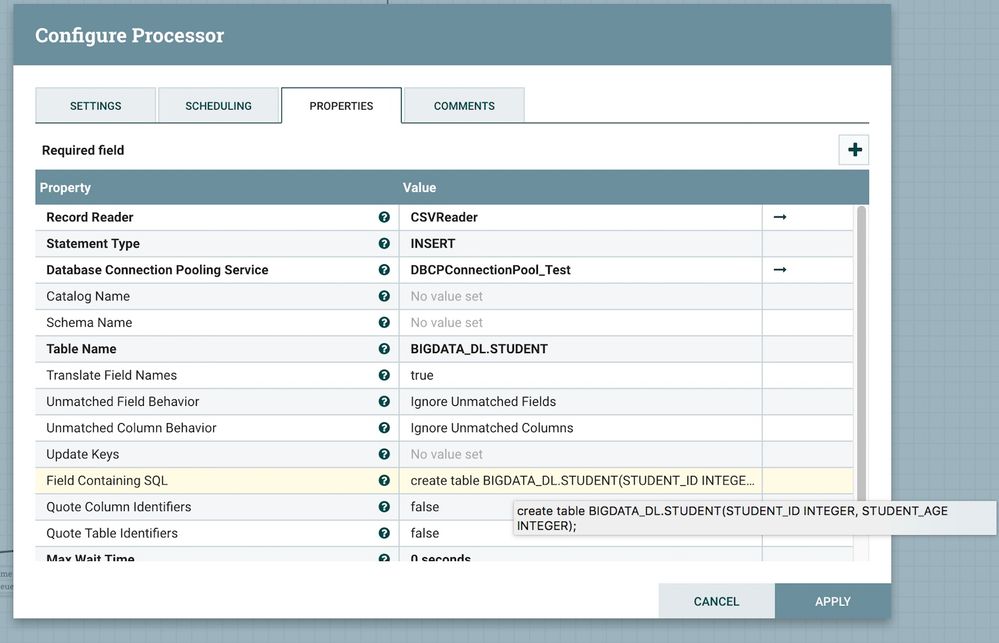Go to DBCPConnectionPool_Test via arrow icon
The image size is (999, 643).
tap(780, 270)
